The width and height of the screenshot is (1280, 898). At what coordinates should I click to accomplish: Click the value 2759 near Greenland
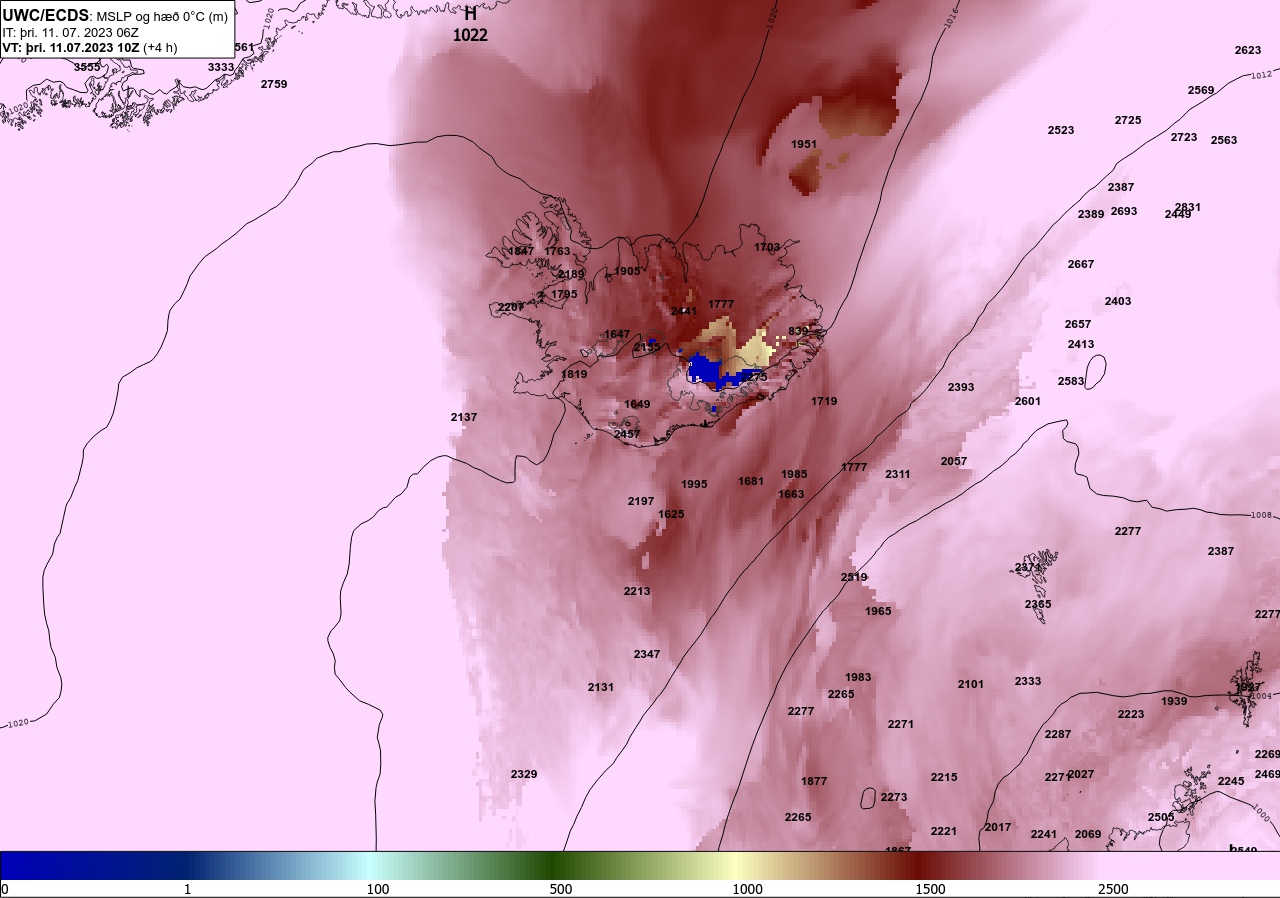tap(274, 84)
